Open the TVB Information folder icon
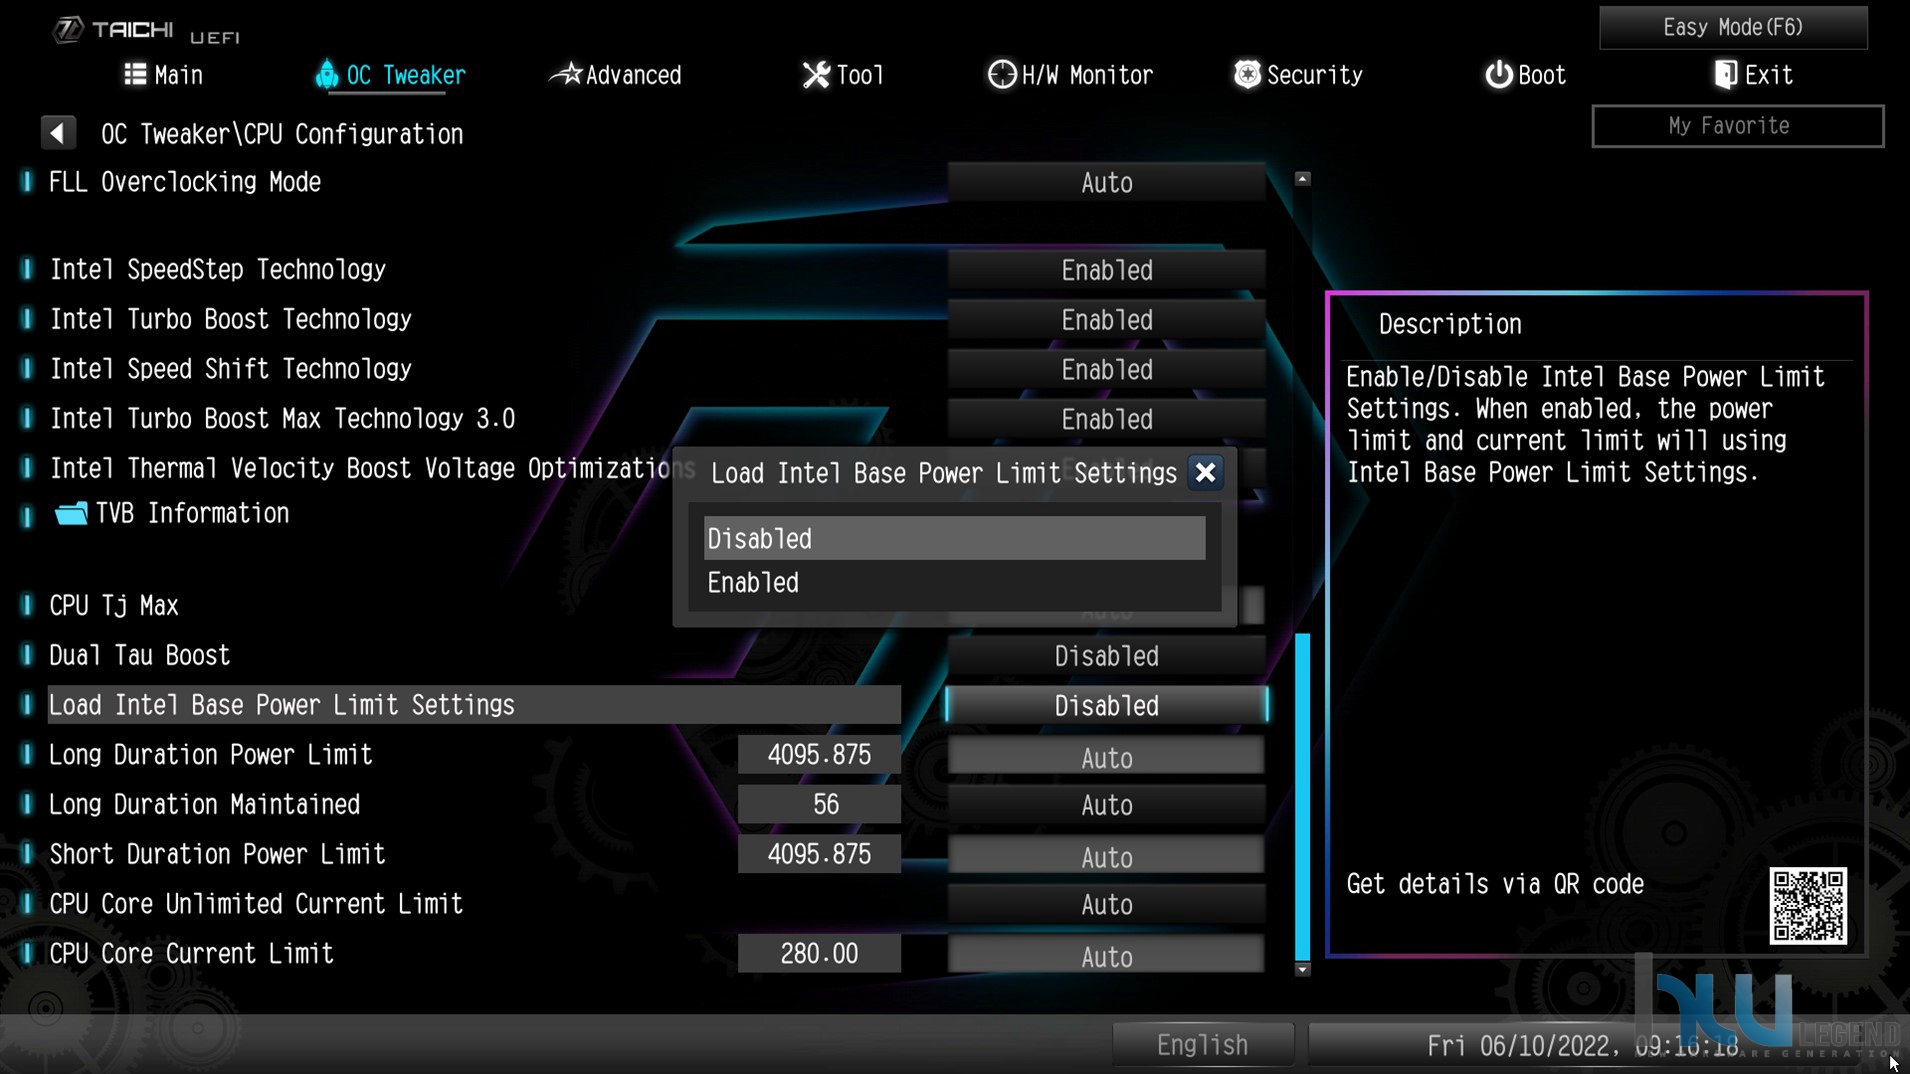Viewport: 1910px width, 1074px height. [x=71, y=514]
